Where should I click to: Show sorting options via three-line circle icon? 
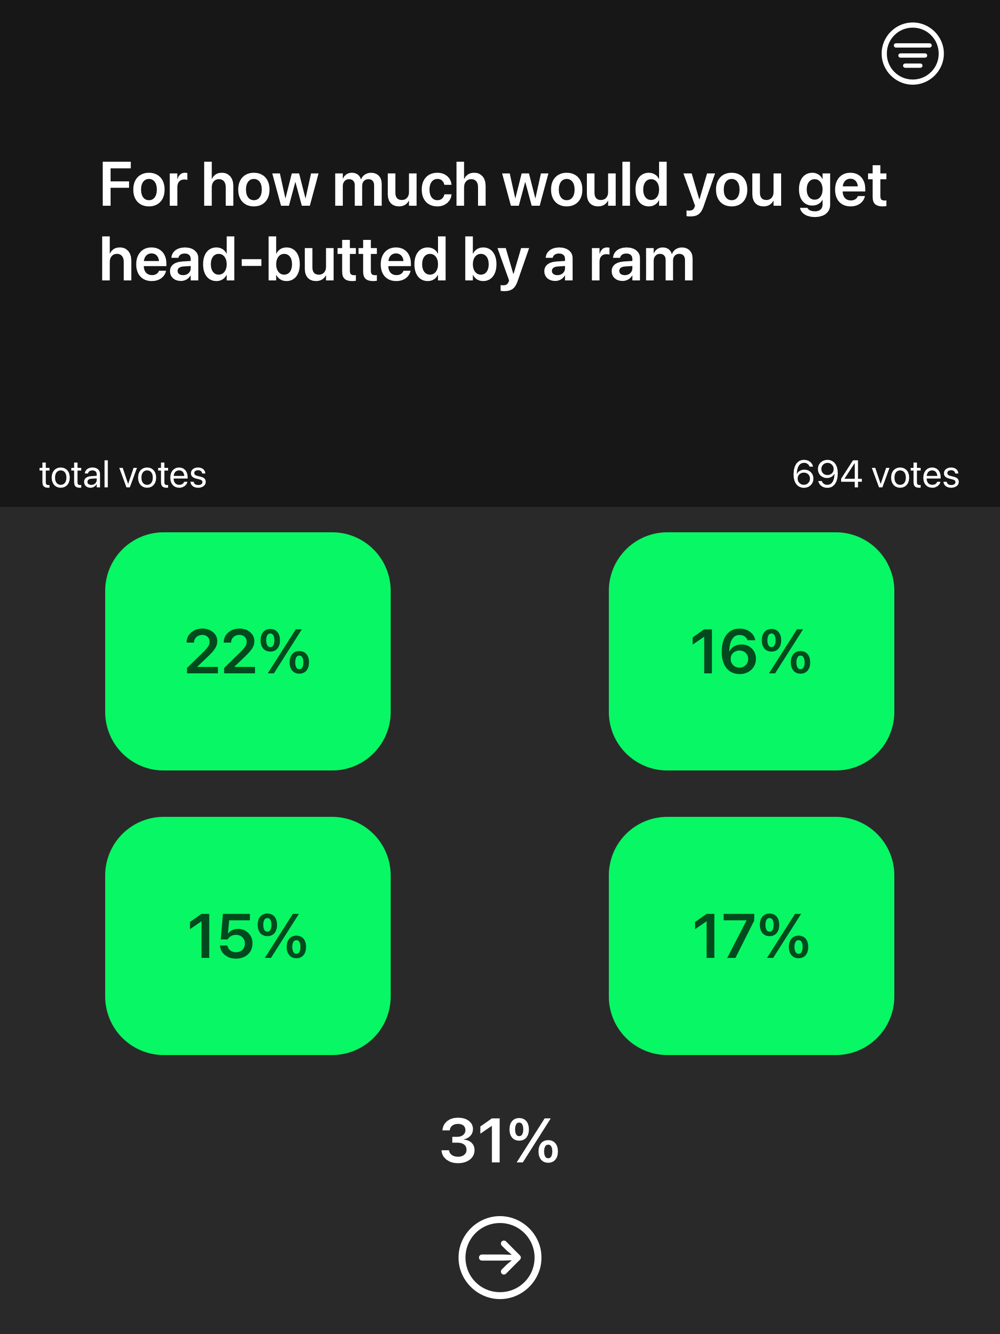(x=912, y=54)
